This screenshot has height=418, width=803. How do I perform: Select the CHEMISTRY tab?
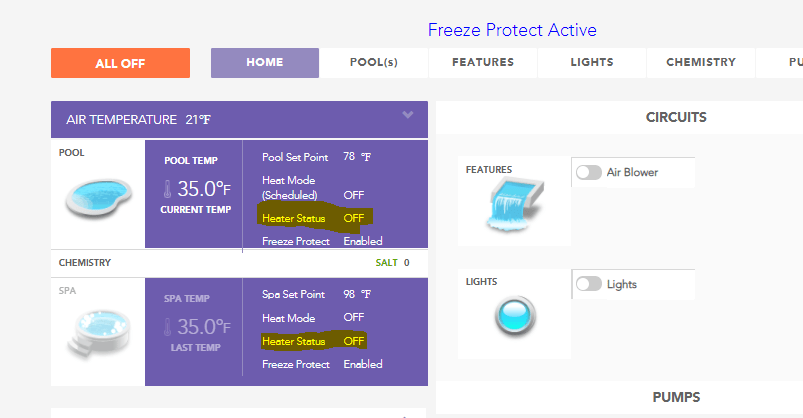point(701,62)
